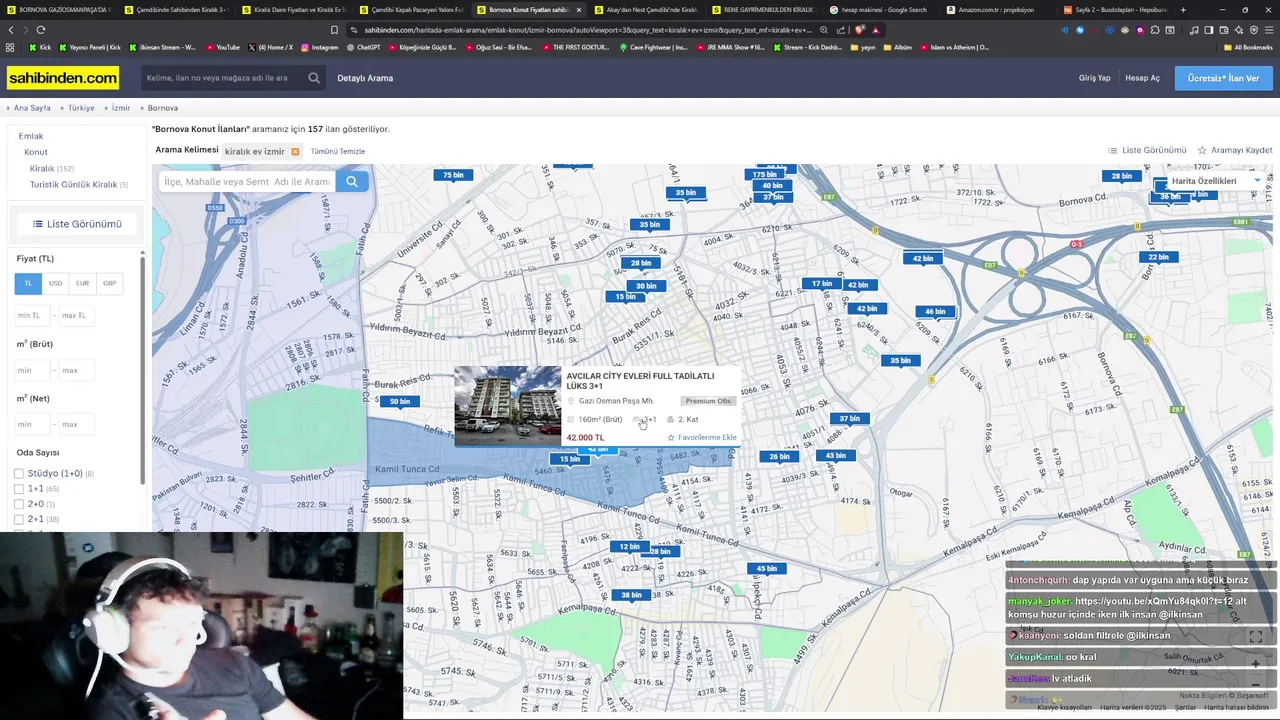Check the 2+1 room count checkbox
The width and height of the screenshot is (1280, 720).
[x=19, y=520]
